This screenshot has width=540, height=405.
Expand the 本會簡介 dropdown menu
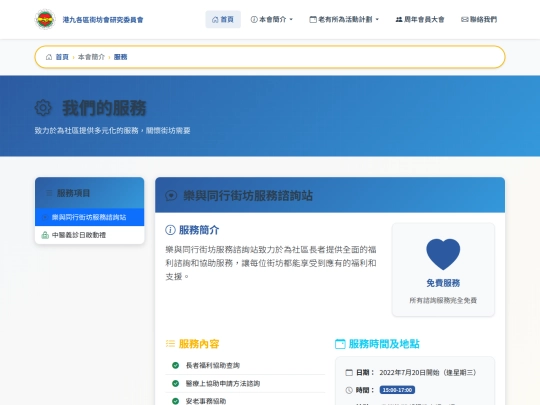pos(272,19)
